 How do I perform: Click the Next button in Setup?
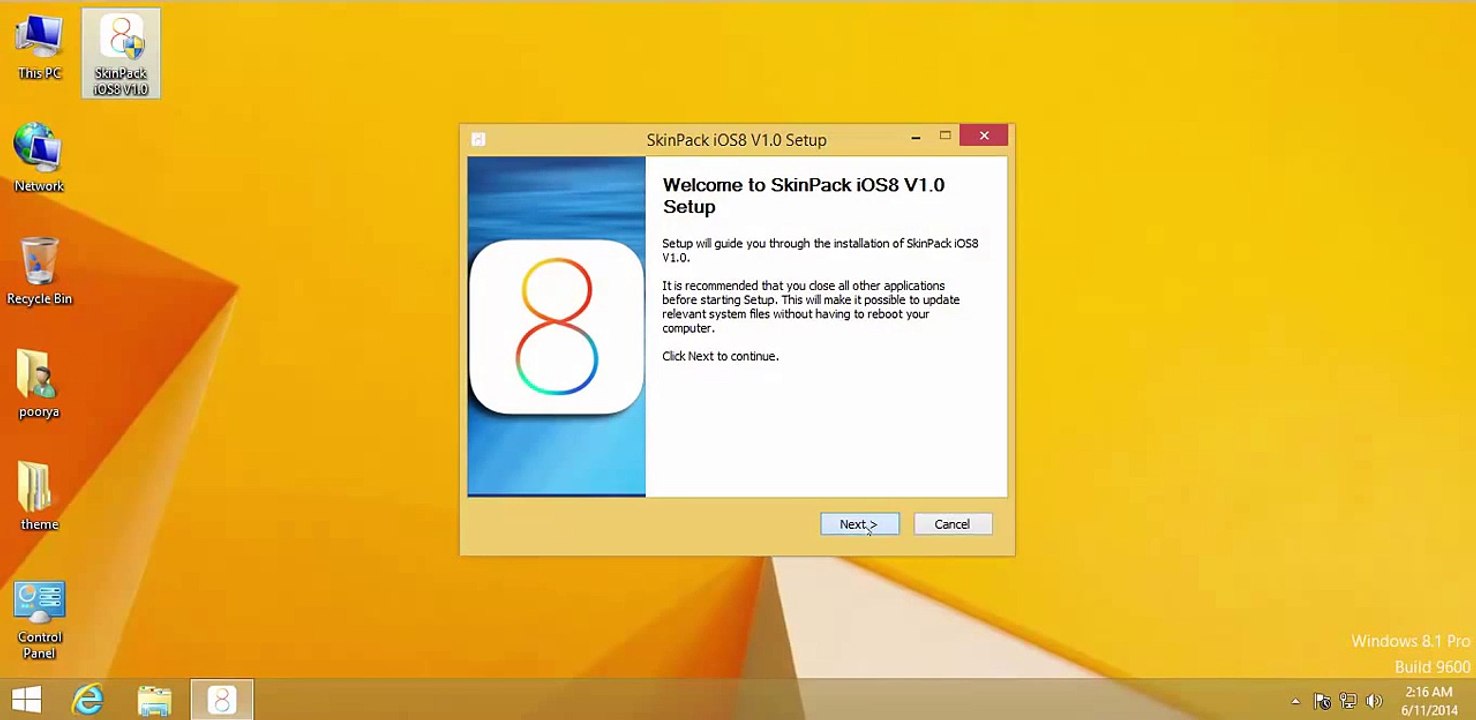(859, 524)
